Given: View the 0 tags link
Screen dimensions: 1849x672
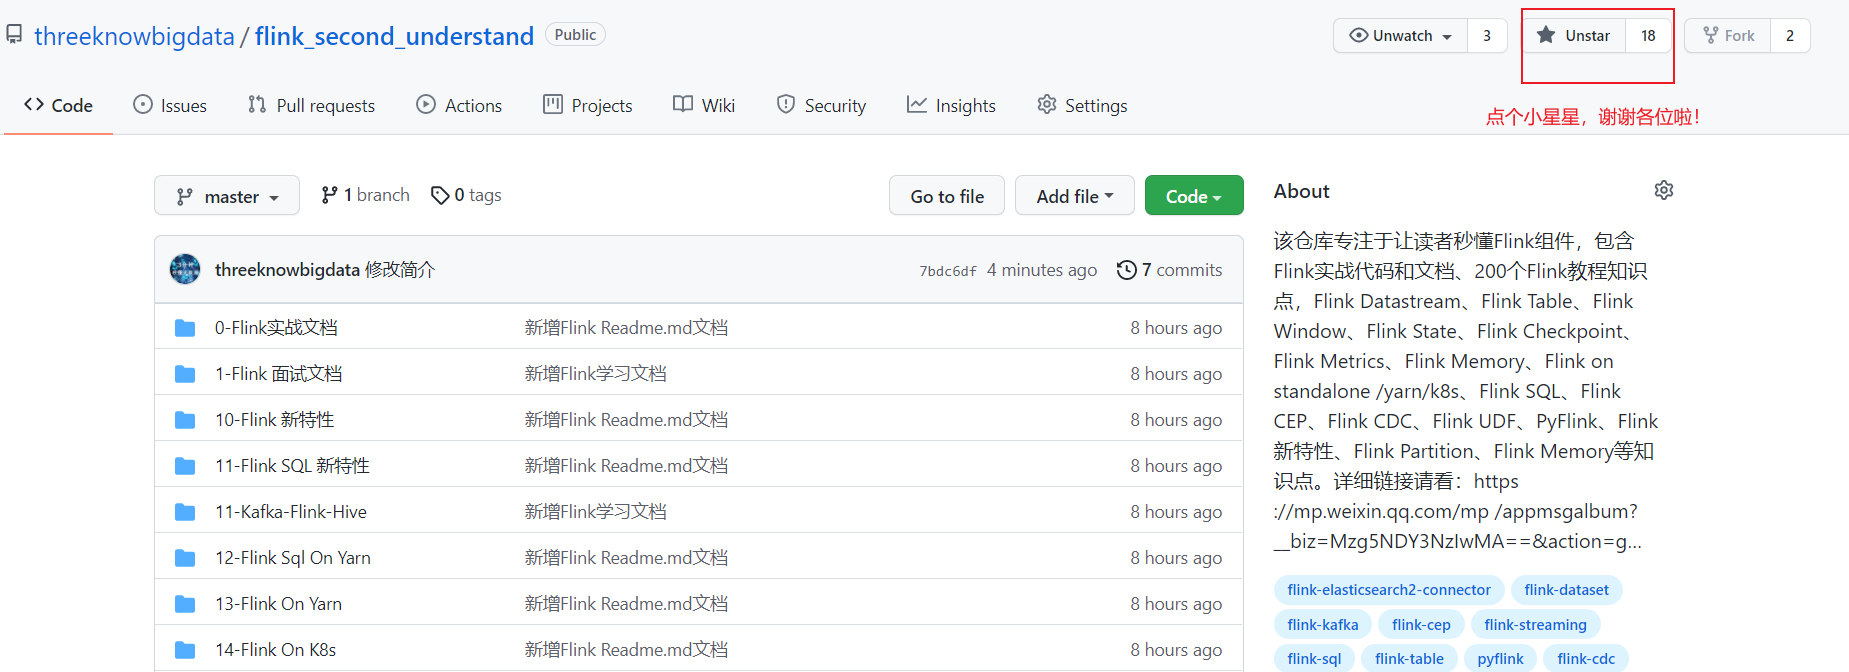Looking at the screenshot, I should [x=466, y=195].
